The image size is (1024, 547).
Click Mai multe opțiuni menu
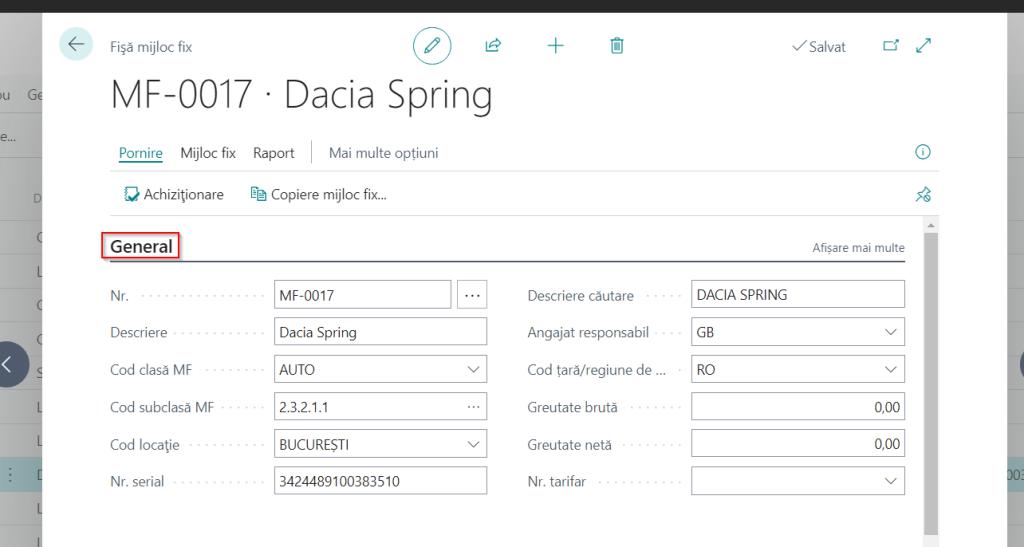[x=383, y=153]
